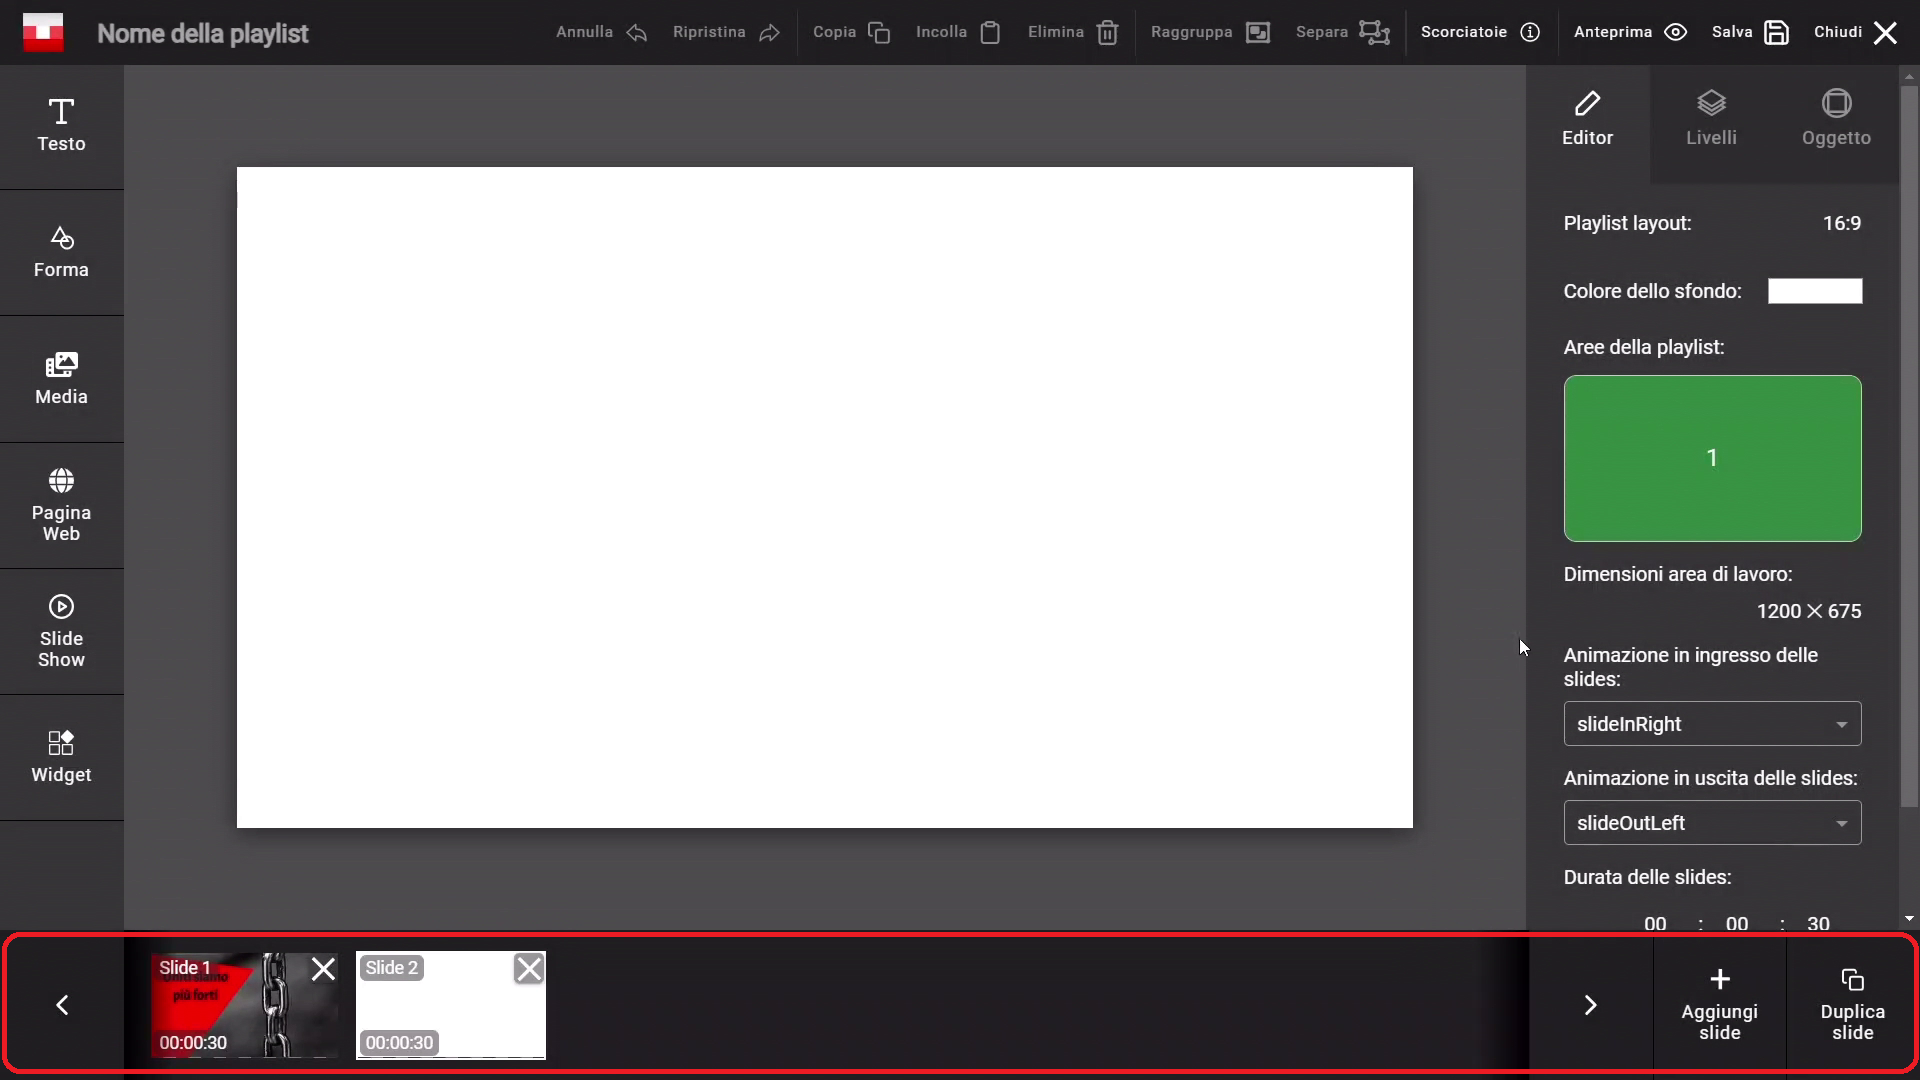Open the Colore dello sfondo swatch
Image resolution: width=1920 pixels, height=1080 pixels.
[1814, 291]
